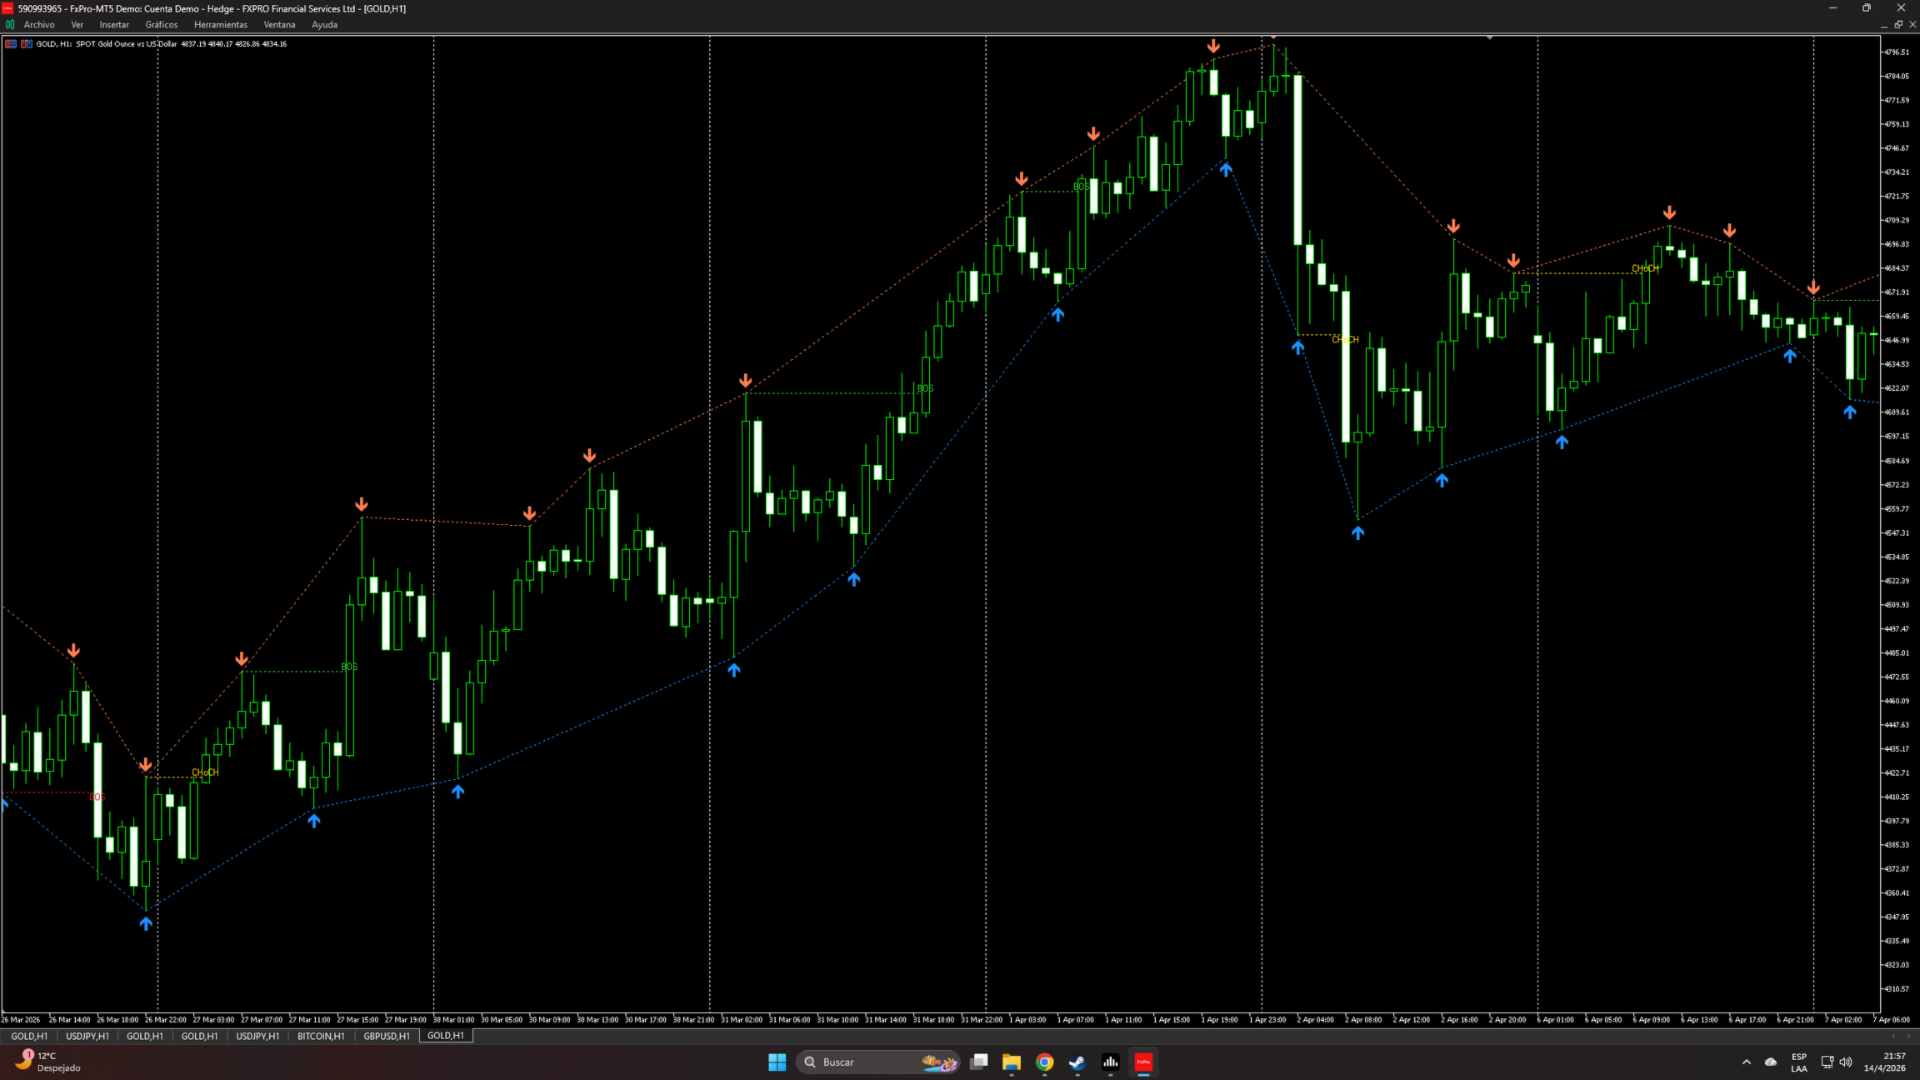Switch to the BITCOIN,H1 chart tab
The image size is (1920, 1080).
[x=320, y=1036]
